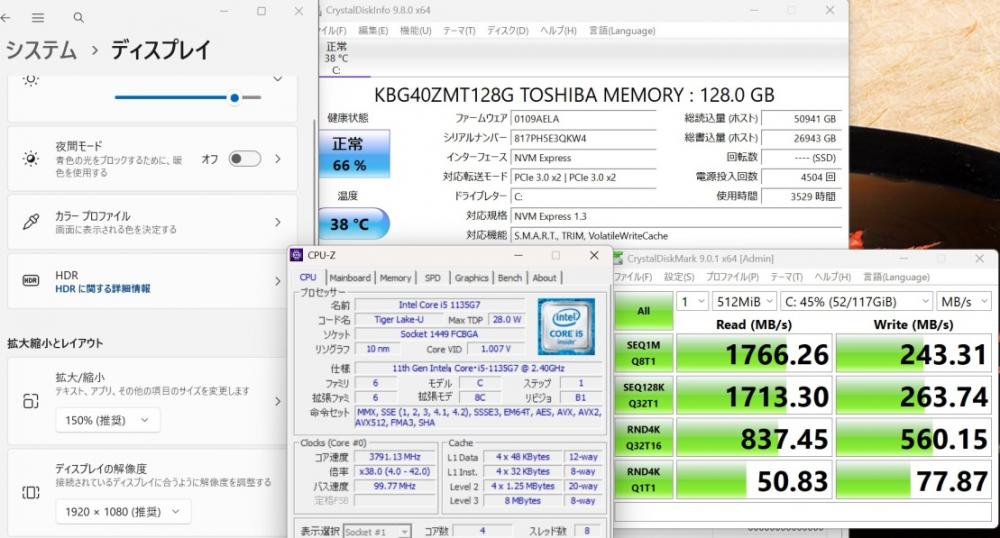Screen dimensions: 1000x538
Task: Open the drive dropdown C: 45% (52/117GiB)
Action: (x=857, y=302)
